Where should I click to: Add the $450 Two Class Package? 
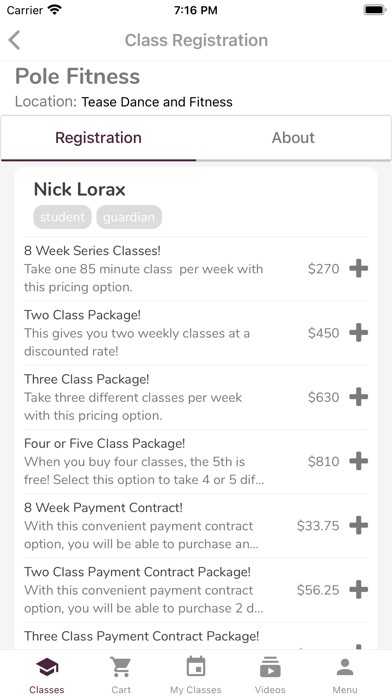click(358, 333)
